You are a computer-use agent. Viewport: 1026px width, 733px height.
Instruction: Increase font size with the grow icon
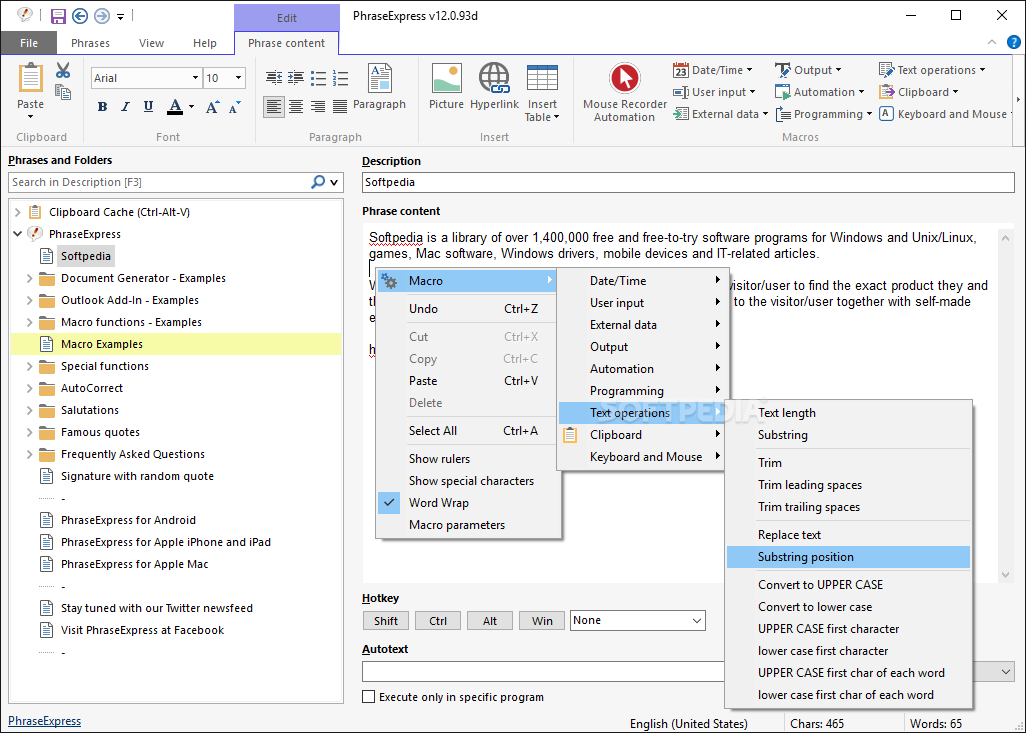(x=212, y=107)
